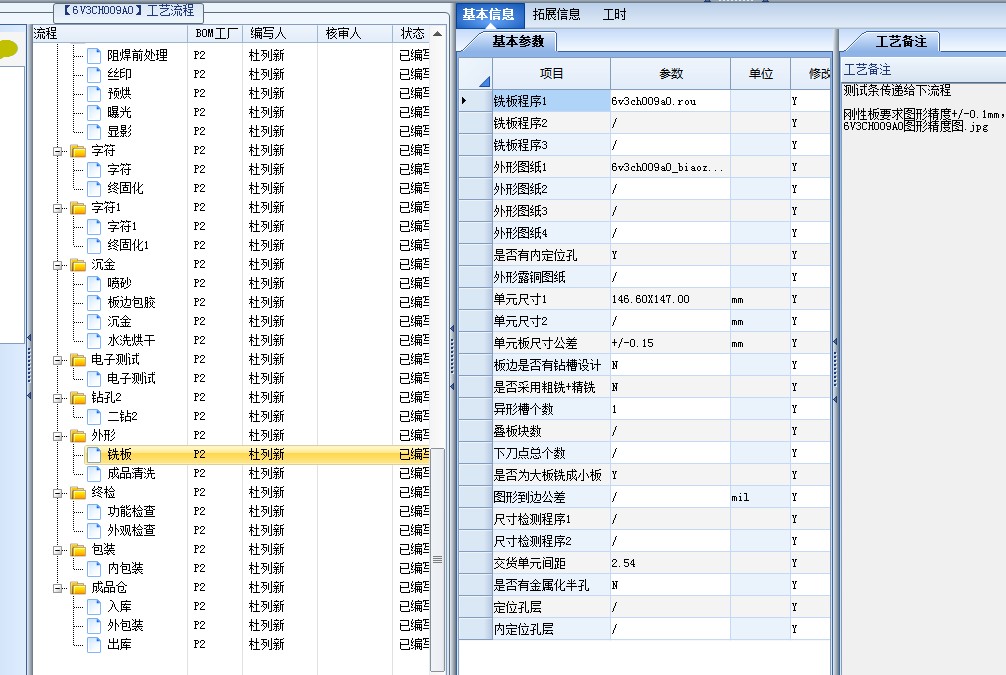Click the BOM工厂 column header

point(215,33)
